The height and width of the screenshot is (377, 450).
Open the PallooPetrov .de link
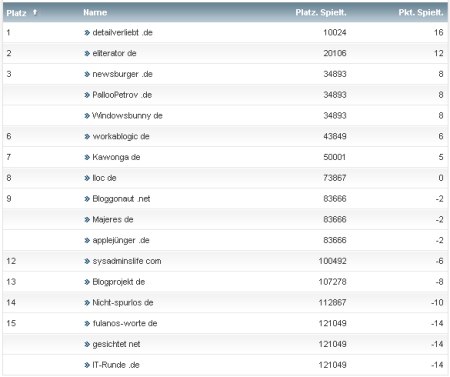(122, 95)
